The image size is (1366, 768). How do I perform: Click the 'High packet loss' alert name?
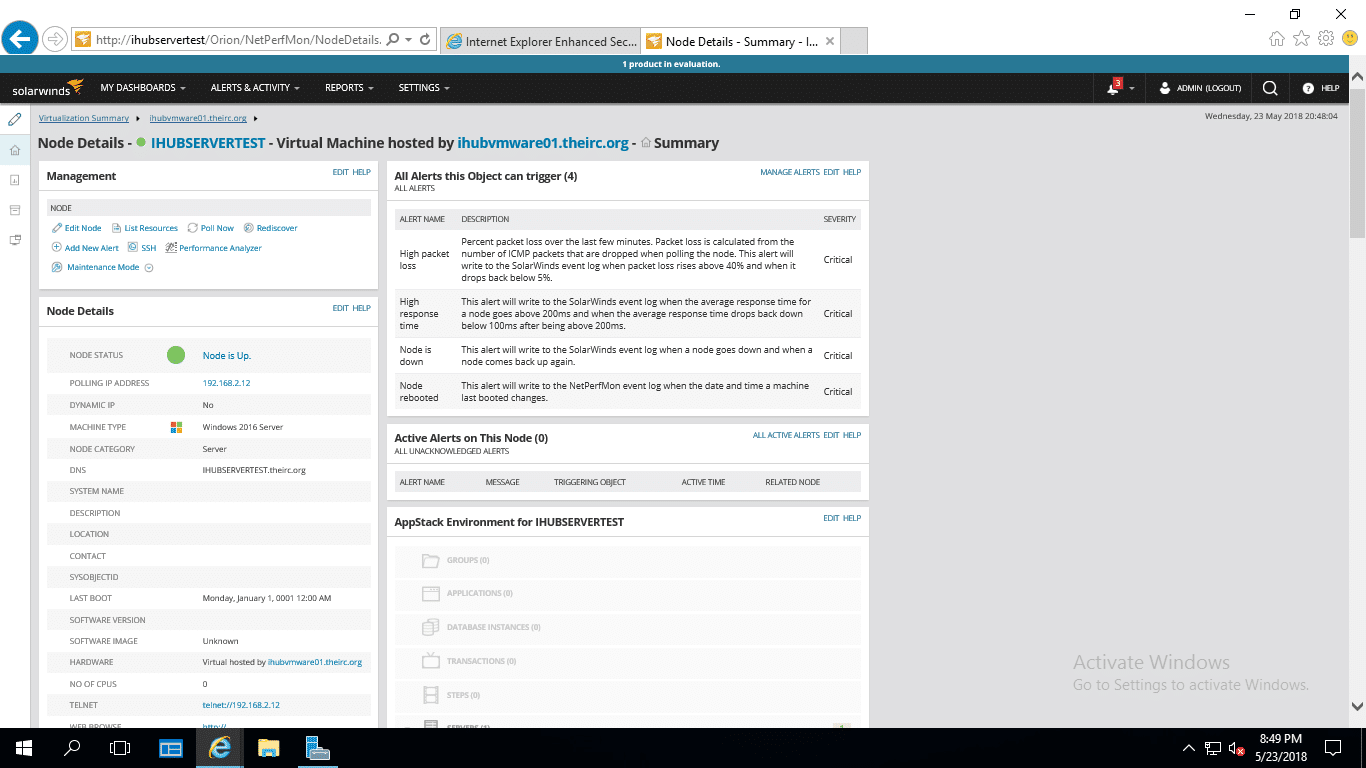pos(424,260)
